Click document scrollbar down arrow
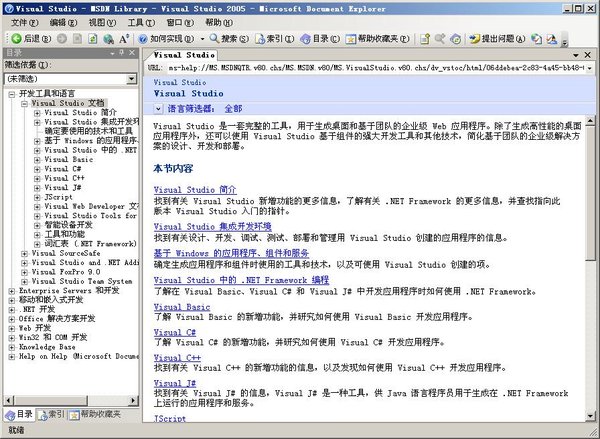This screenshot has width=600, height=439. click(x=590, y=416)
